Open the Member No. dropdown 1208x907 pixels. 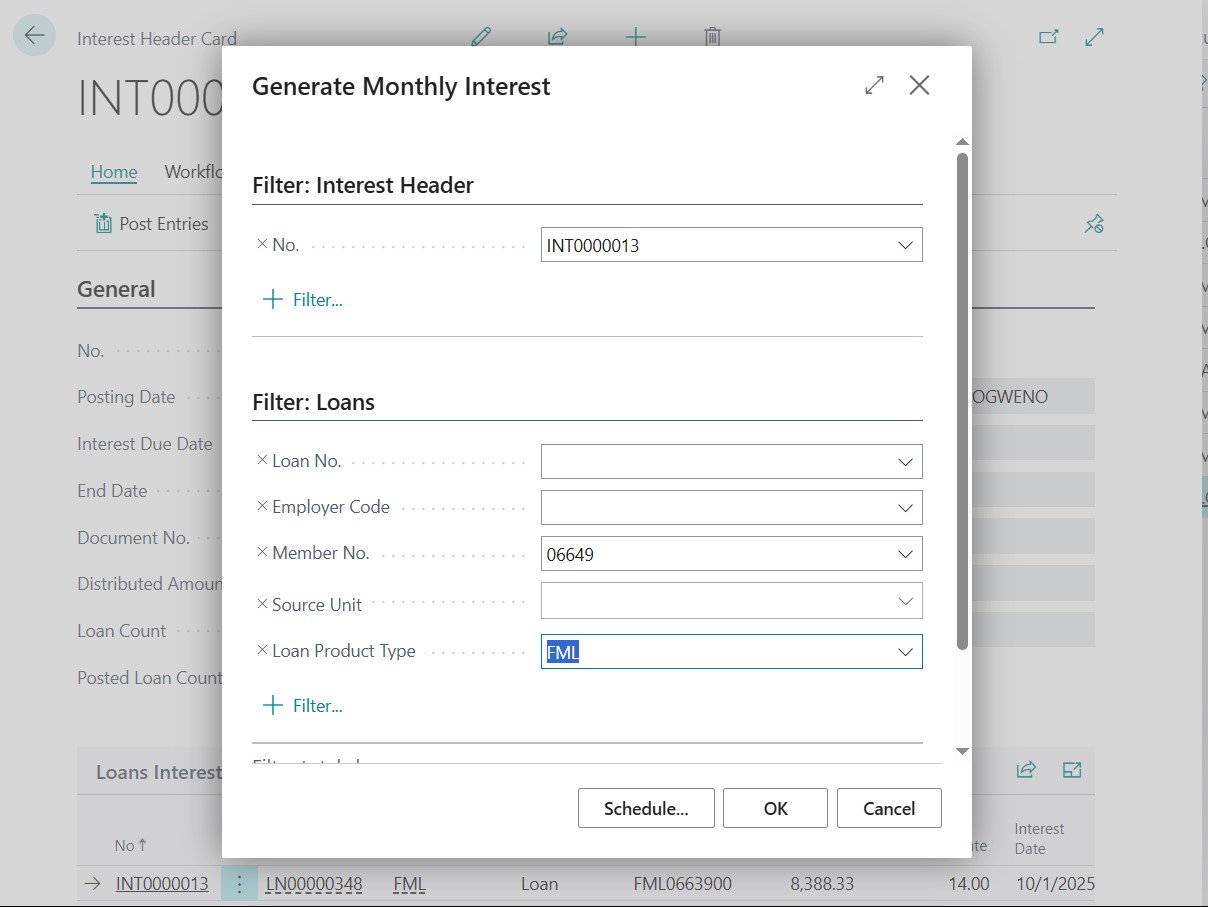click(x=905, y=553)
